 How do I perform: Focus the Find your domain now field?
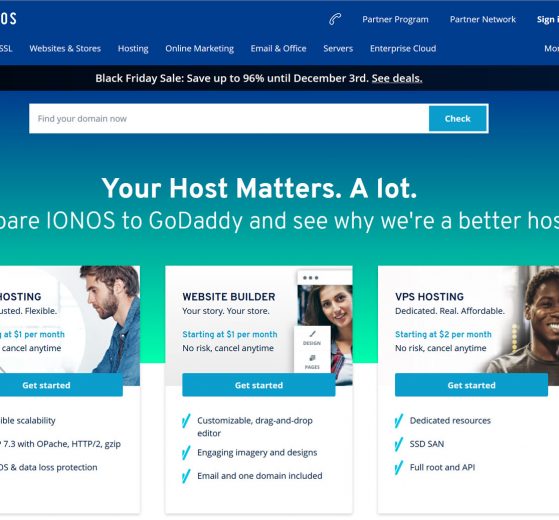click(229, 119)
